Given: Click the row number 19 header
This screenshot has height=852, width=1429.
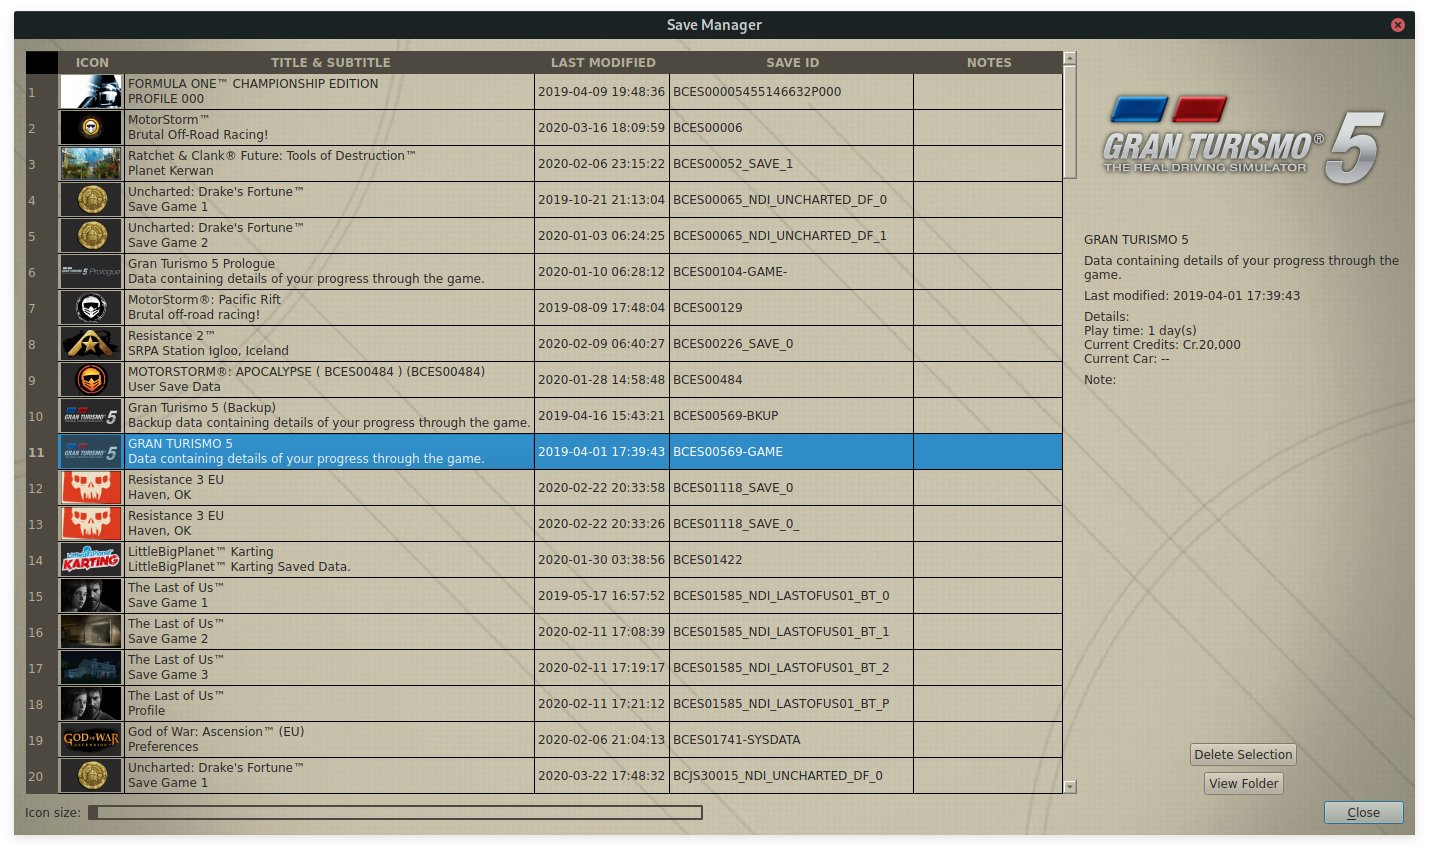Looking at the screenshot, I should pos(42,740).
